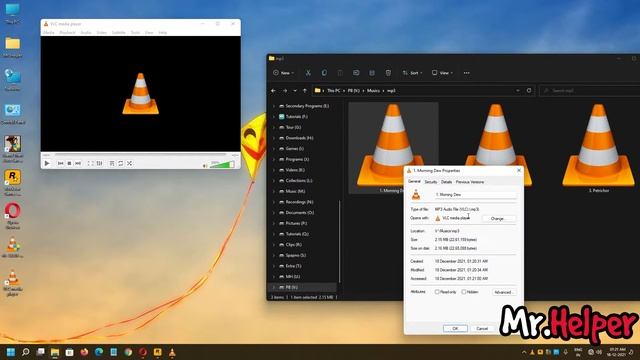Expand Secondary Programs drive in sidebar
The image size is (640, 360).
tap(274, 106)
